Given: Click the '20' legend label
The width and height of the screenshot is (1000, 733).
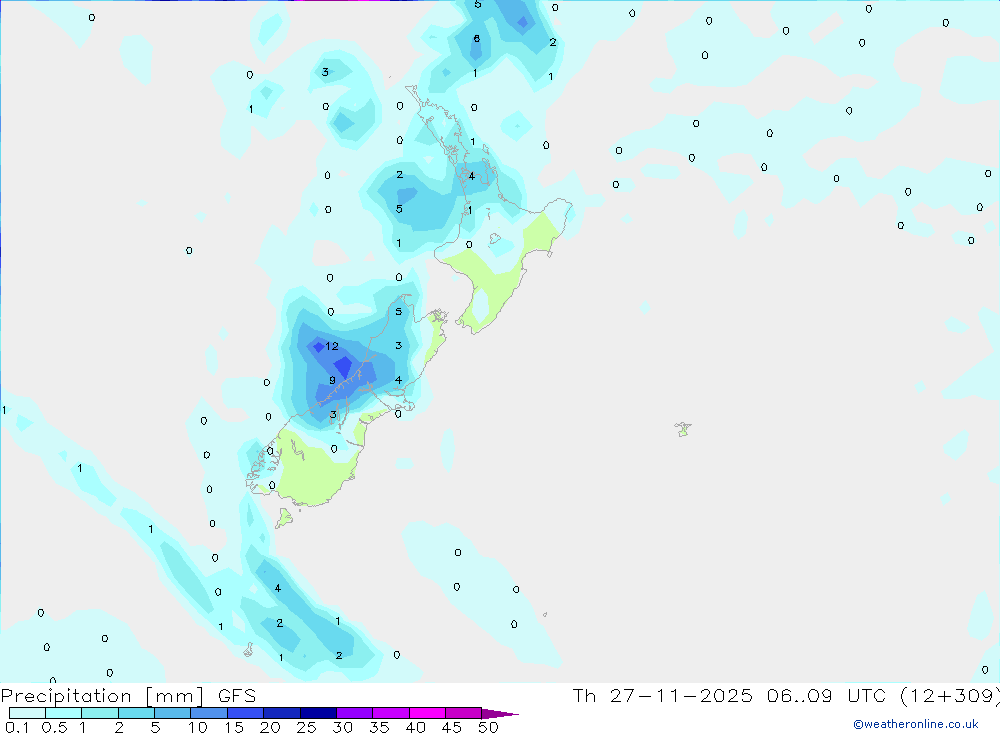Looking at the screenshot, I should point(270,727).
